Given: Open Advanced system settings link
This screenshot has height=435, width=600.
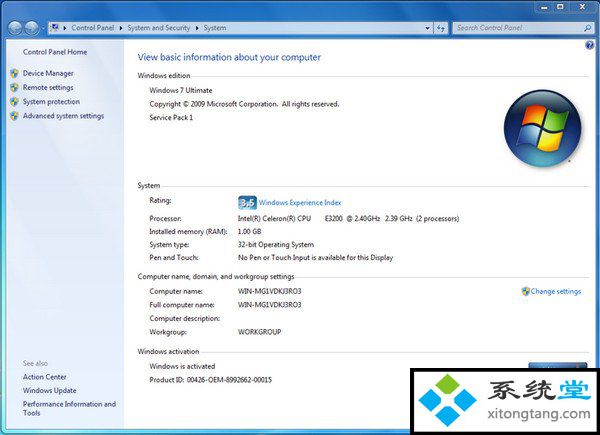Looking at the screenshot, I should click(x=63, y=116).
